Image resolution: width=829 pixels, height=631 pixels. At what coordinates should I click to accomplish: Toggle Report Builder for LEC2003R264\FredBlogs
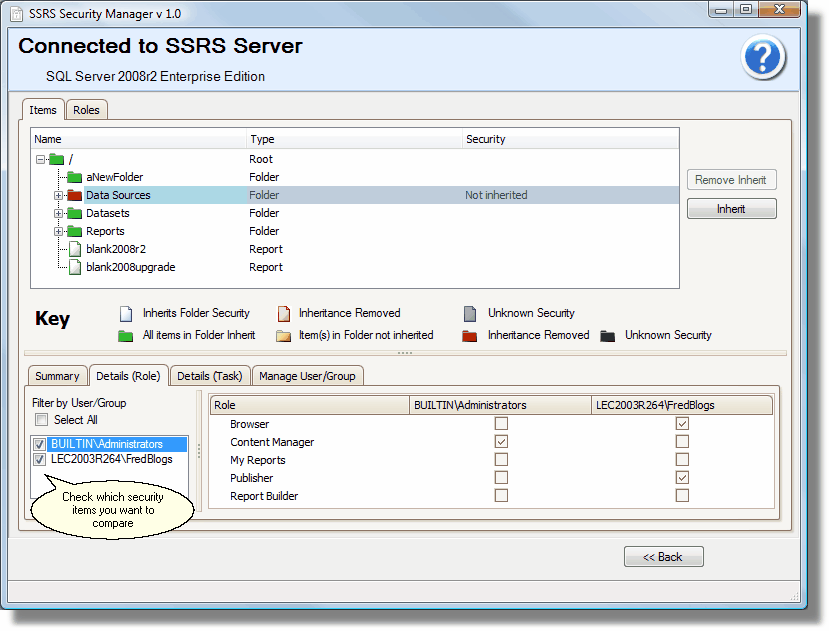pos(683,496)
